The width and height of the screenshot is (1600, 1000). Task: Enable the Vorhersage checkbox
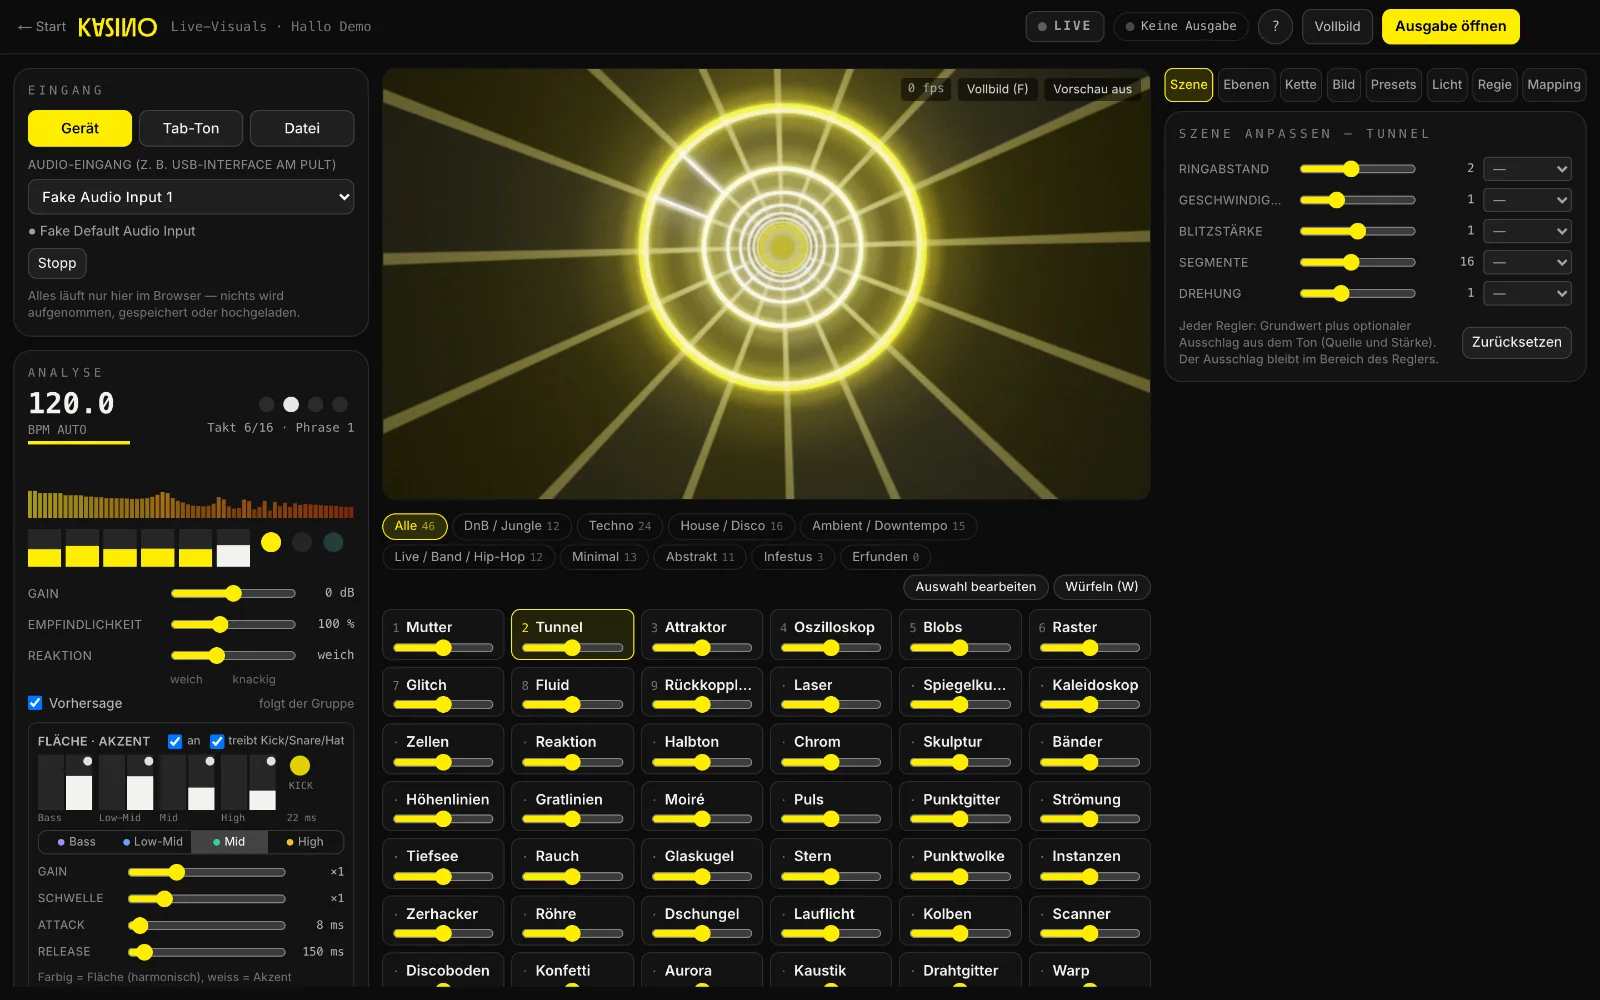coord(35,703)
